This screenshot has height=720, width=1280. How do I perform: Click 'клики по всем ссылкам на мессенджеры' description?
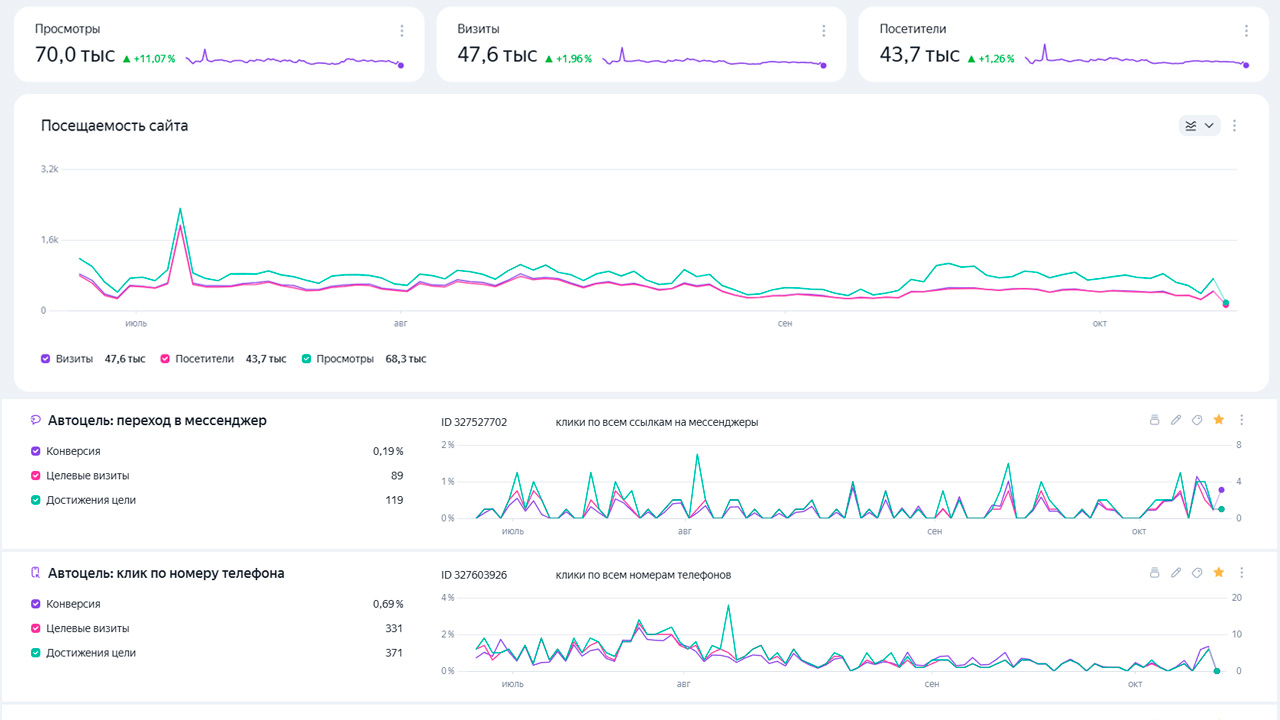657,422
